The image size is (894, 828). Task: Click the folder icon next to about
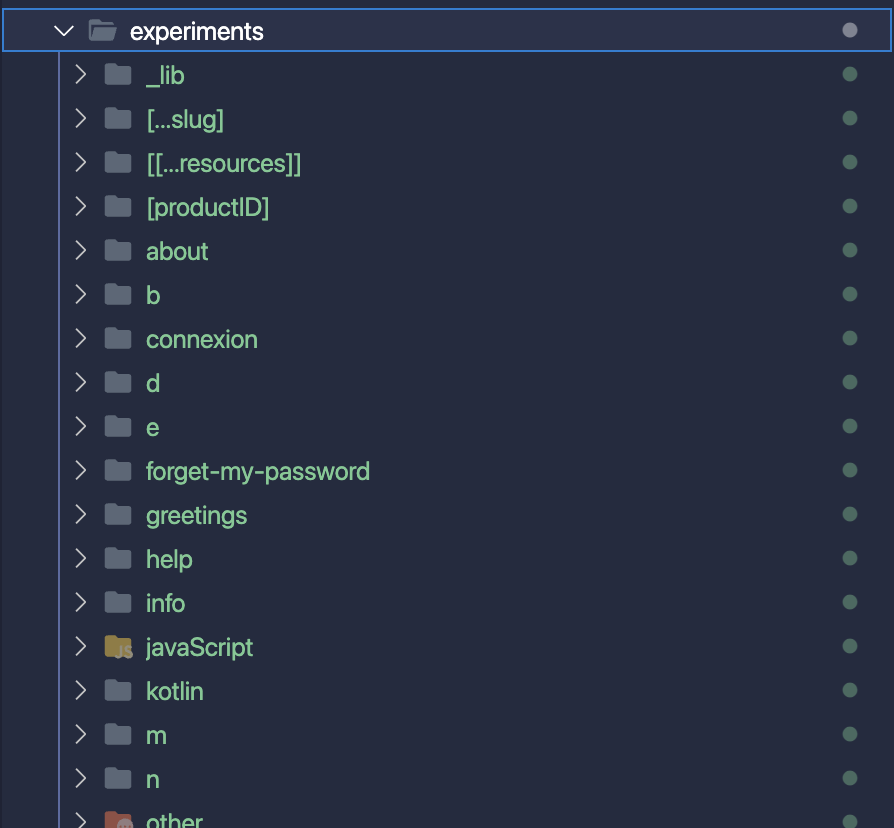[x=118, y=251]
